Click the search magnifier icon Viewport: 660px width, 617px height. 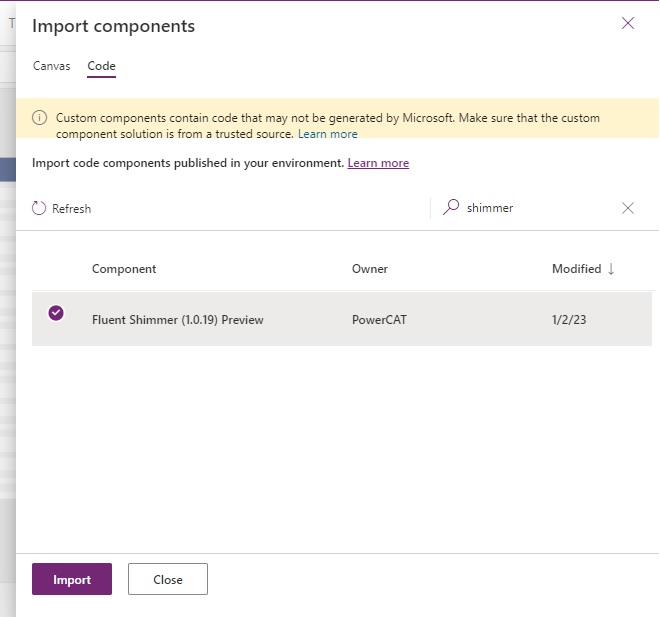tap(451, 208)
